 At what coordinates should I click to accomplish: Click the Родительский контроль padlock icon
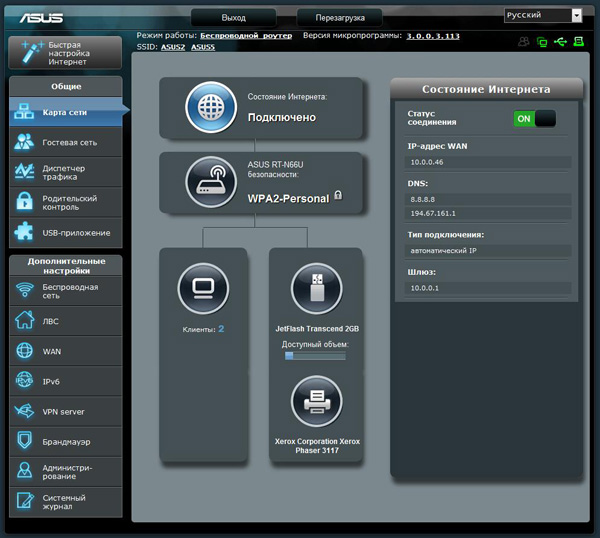[x=24, y=202]
